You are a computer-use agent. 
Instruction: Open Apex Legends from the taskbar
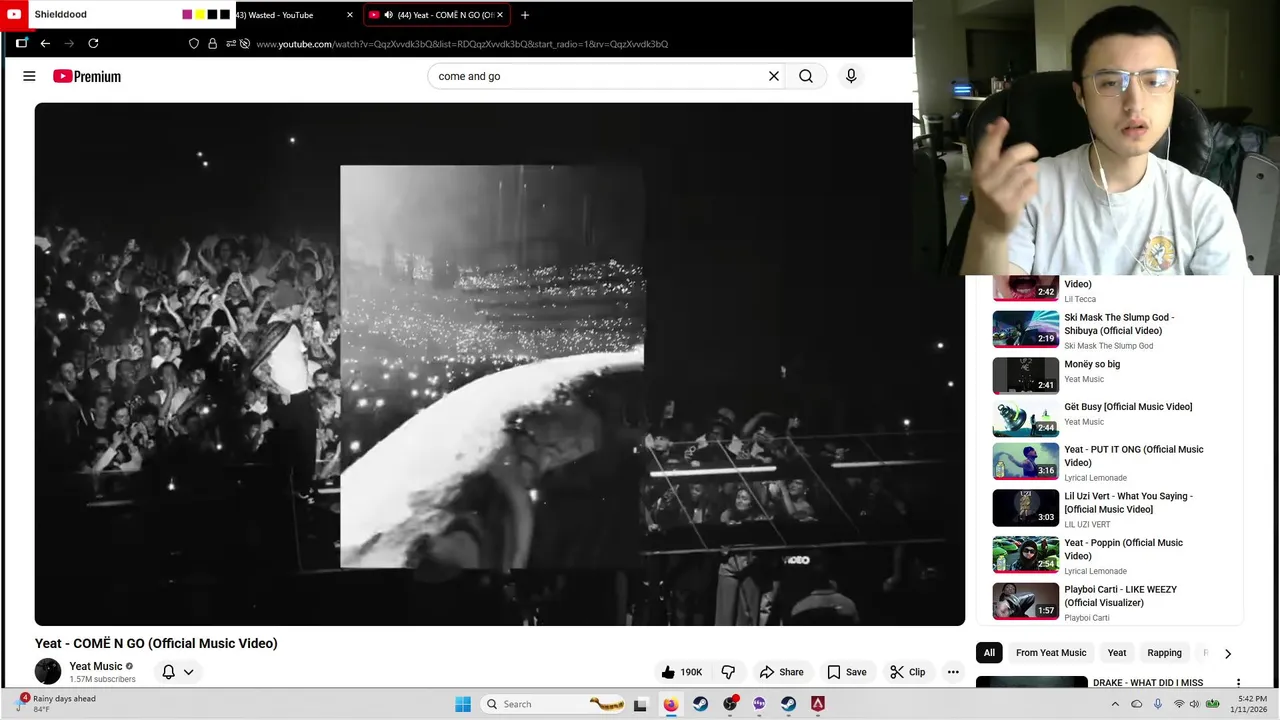[x=818, y=704]
